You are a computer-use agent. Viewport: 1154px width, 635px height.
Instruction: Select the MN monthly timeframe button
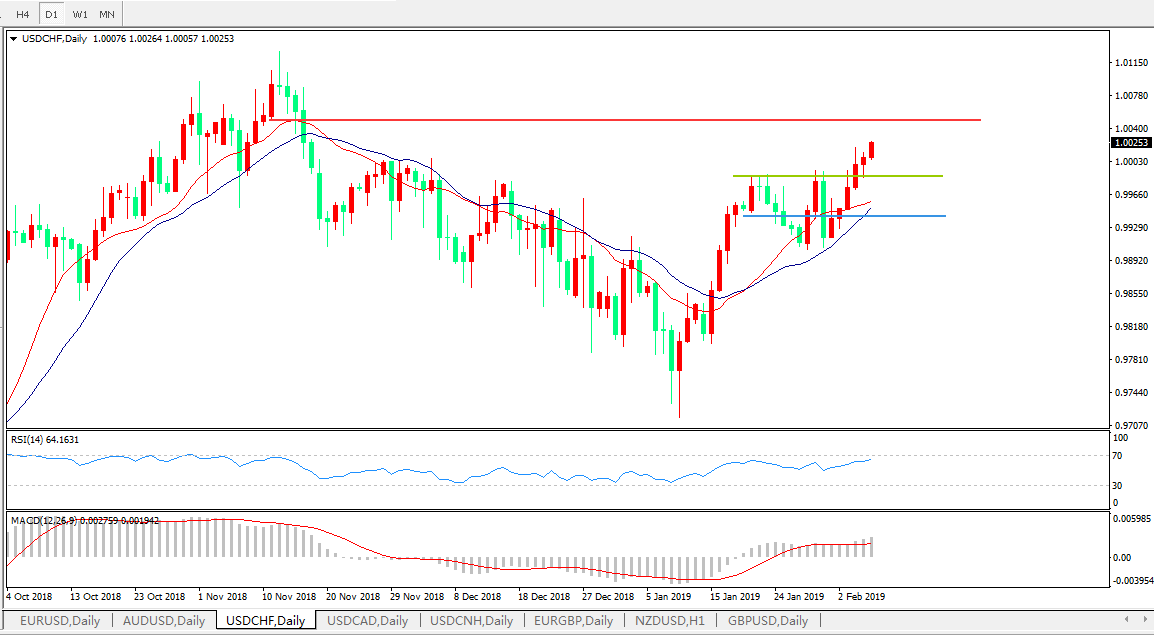[107, 14]
